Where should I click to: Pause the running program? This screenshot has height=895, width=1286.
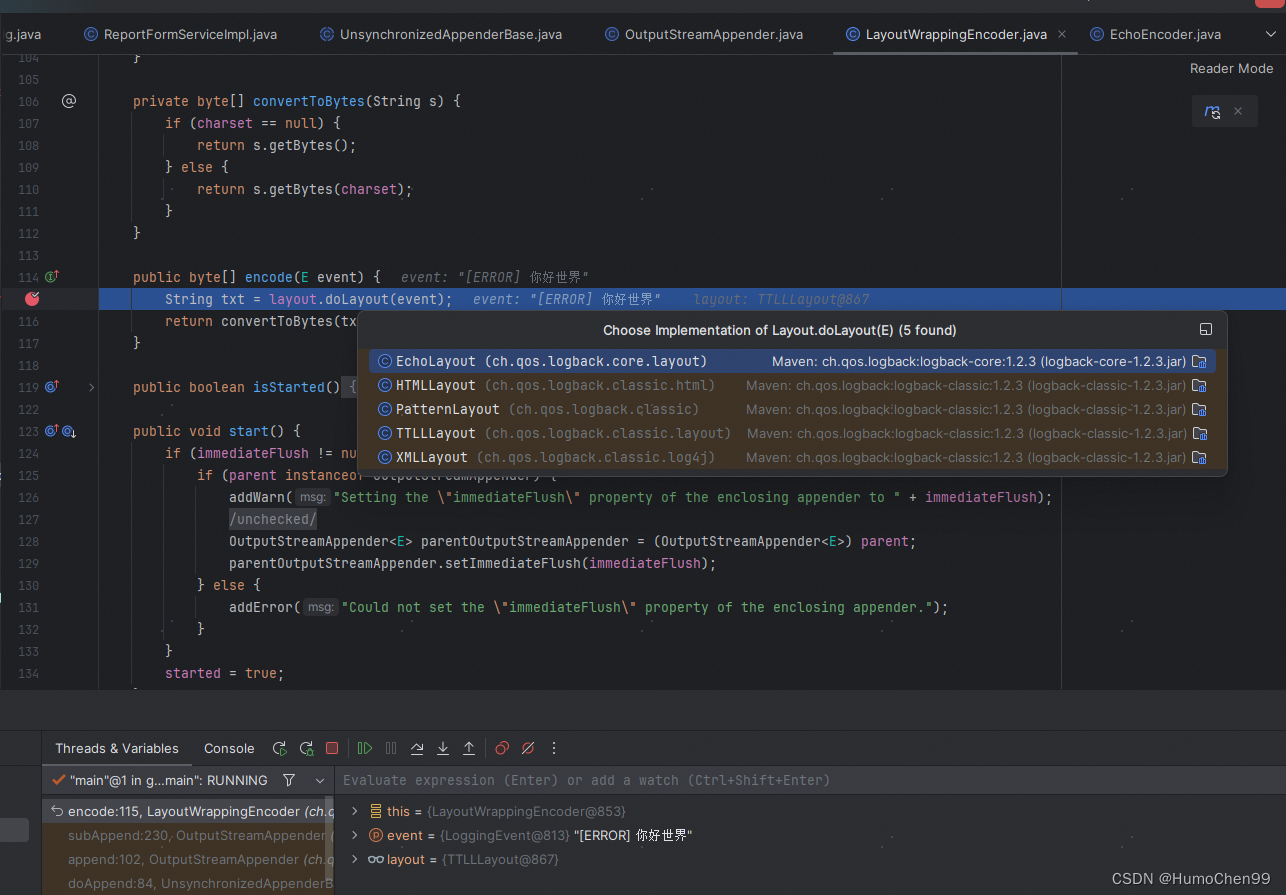(x=391, y=748)
